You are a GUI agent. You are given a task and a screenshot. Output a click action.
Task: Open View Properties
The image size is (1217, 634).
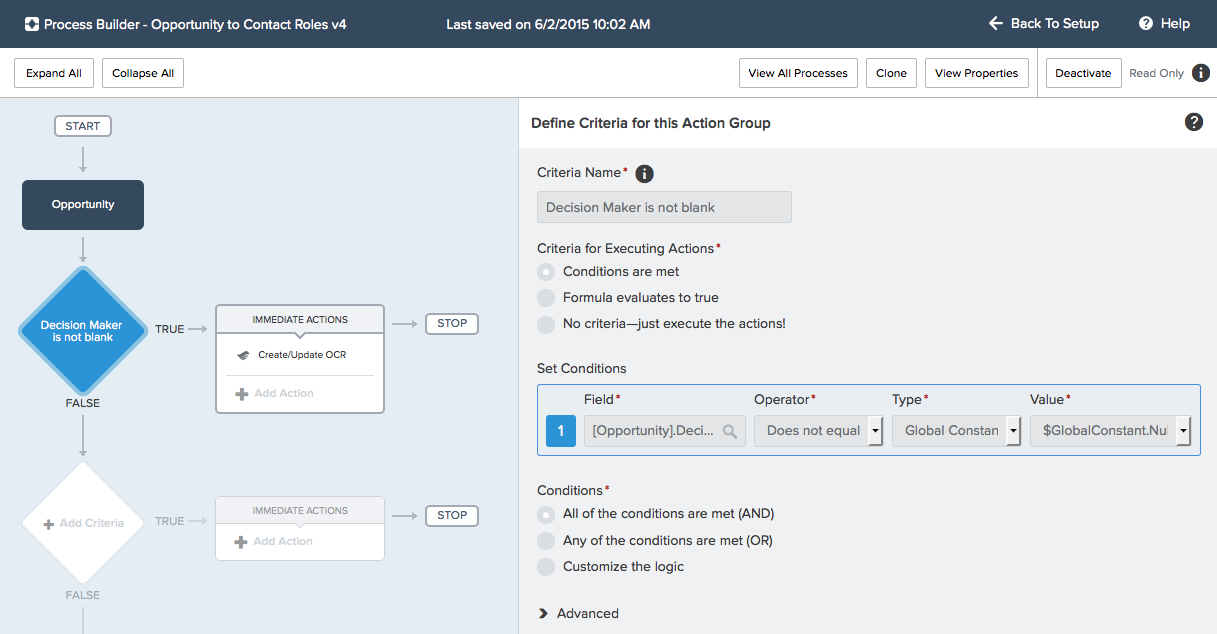[977, 73]
